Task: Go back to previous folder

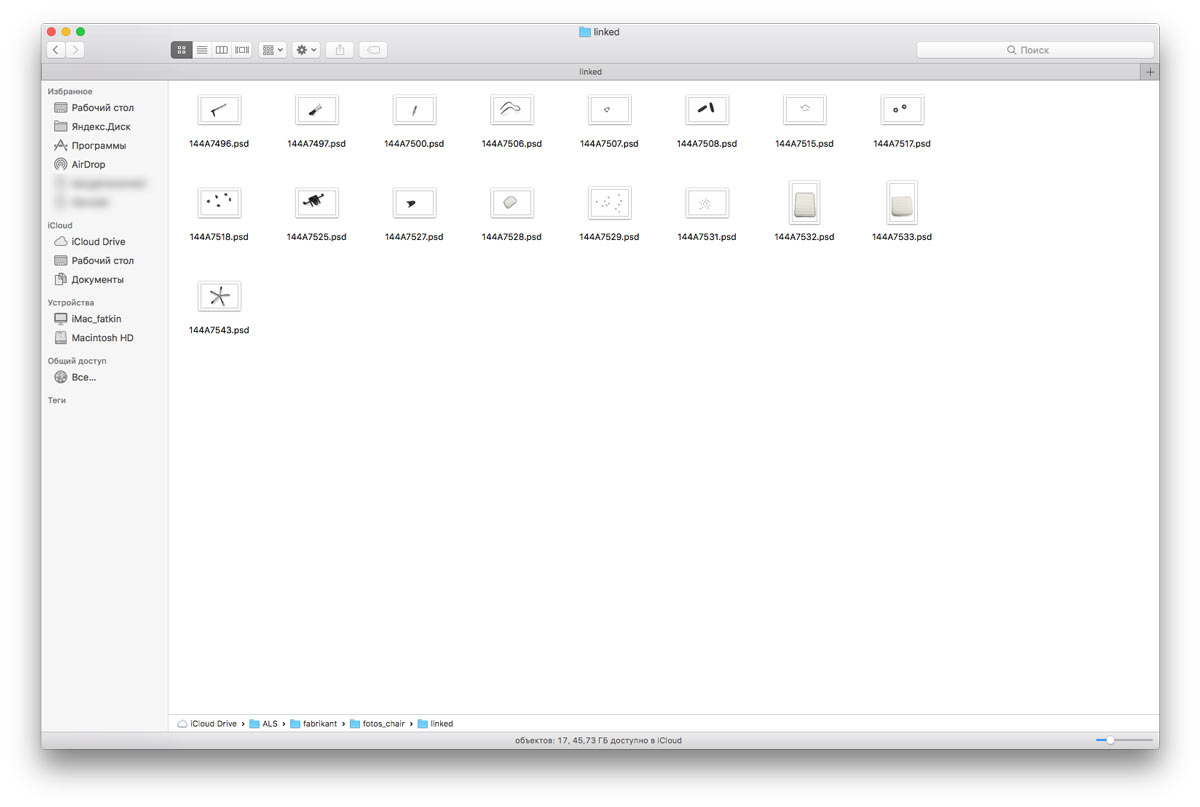Action: coord(56,50)
